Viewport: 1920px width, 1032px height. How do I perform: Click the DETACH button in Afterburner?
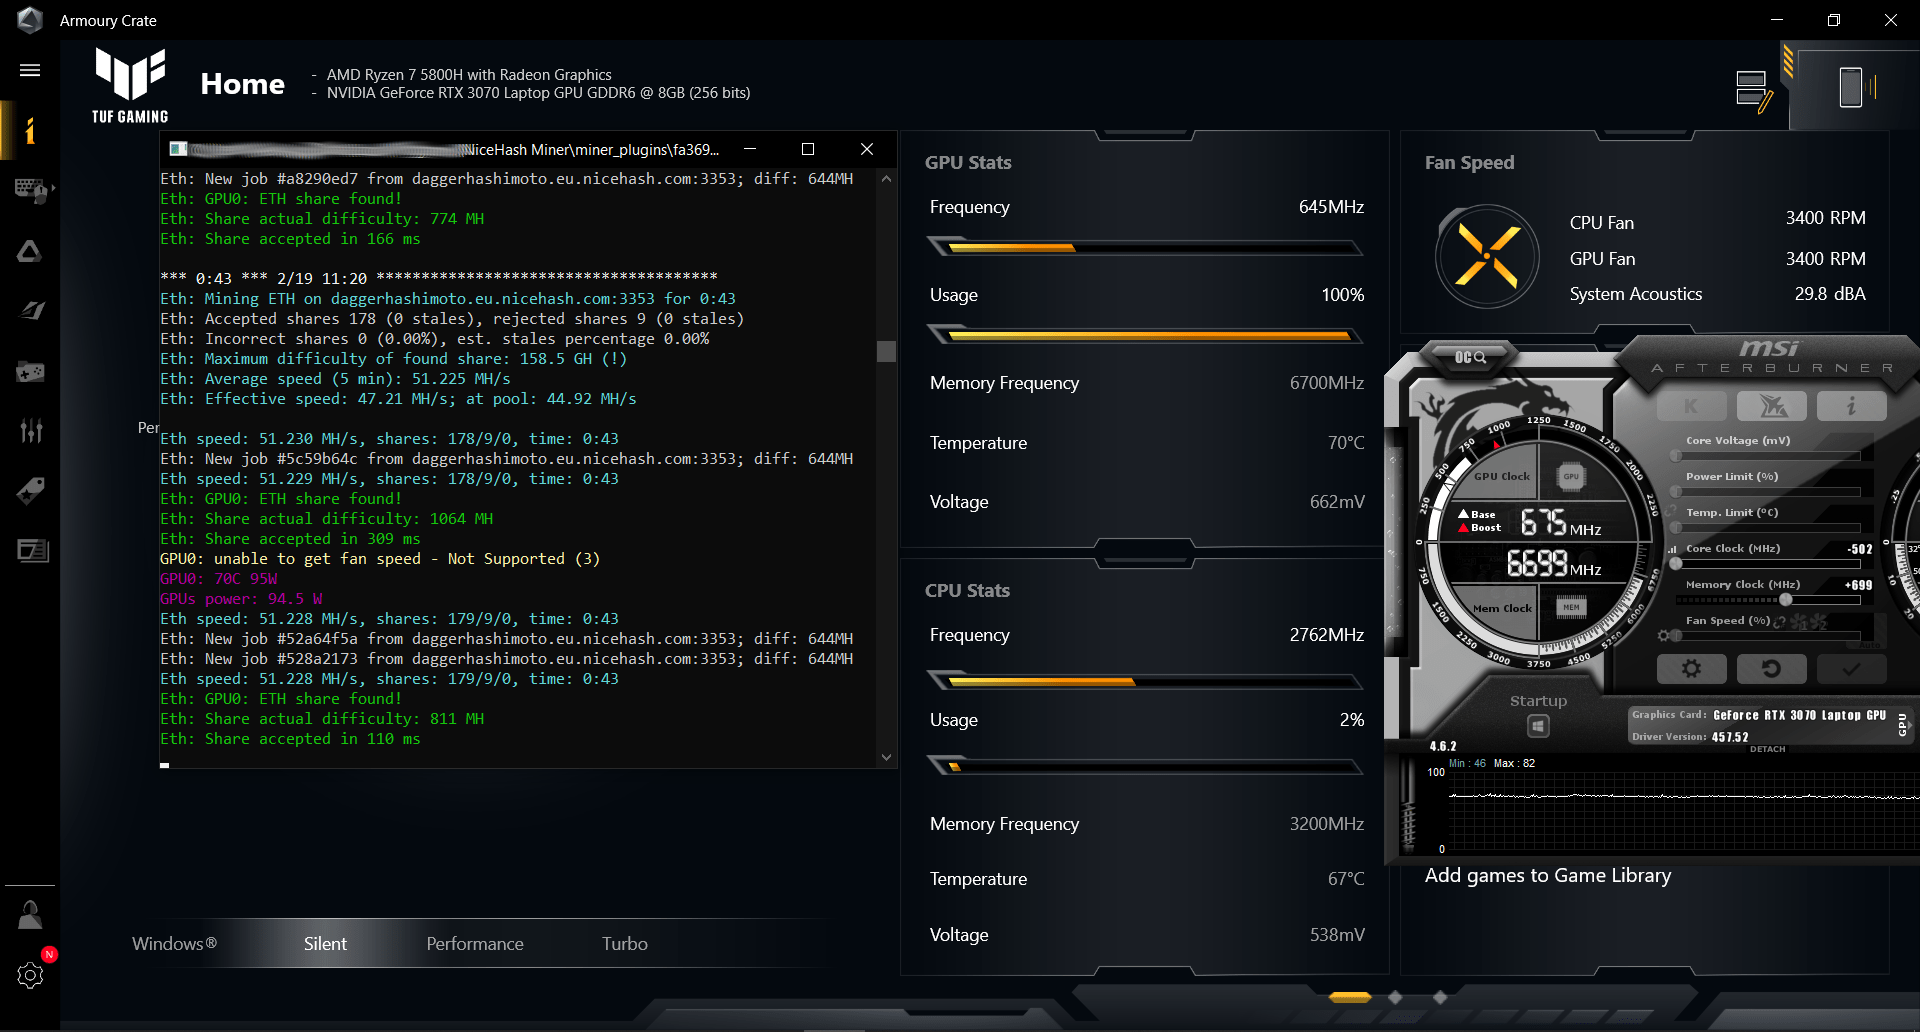tap(1768, 749)
